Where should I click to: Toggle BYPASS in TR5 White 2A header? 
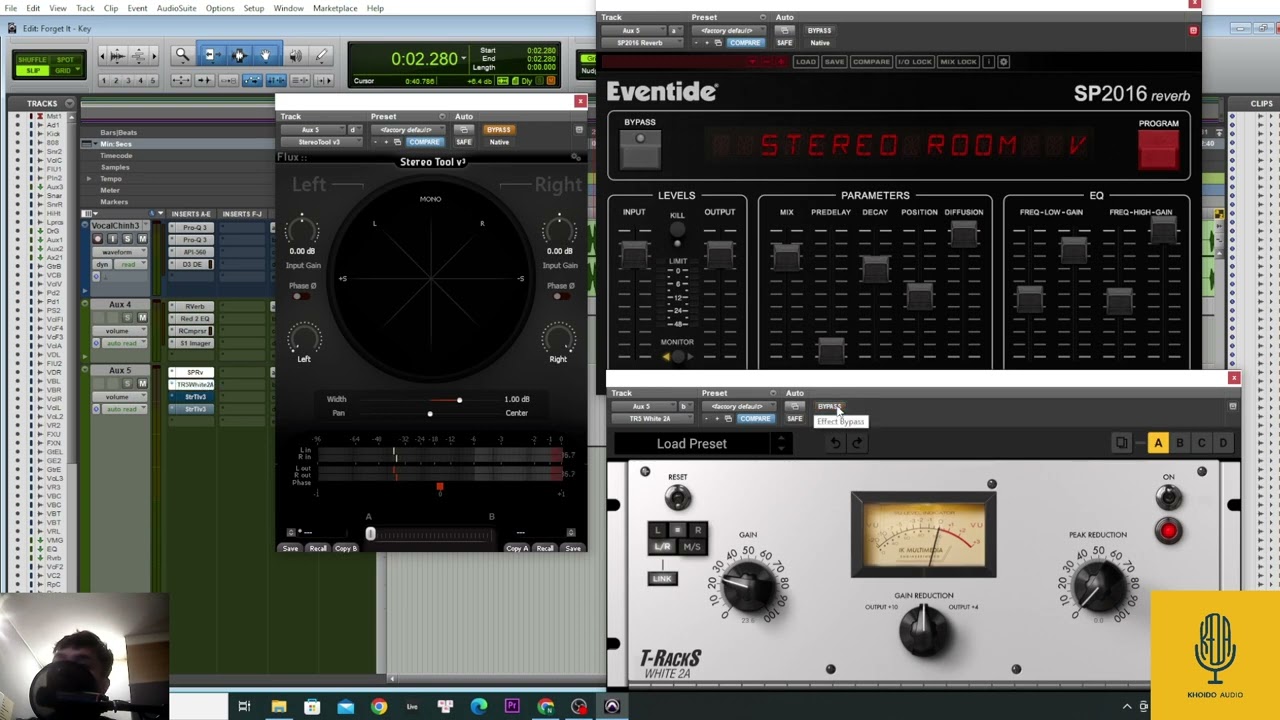(829, 407)
